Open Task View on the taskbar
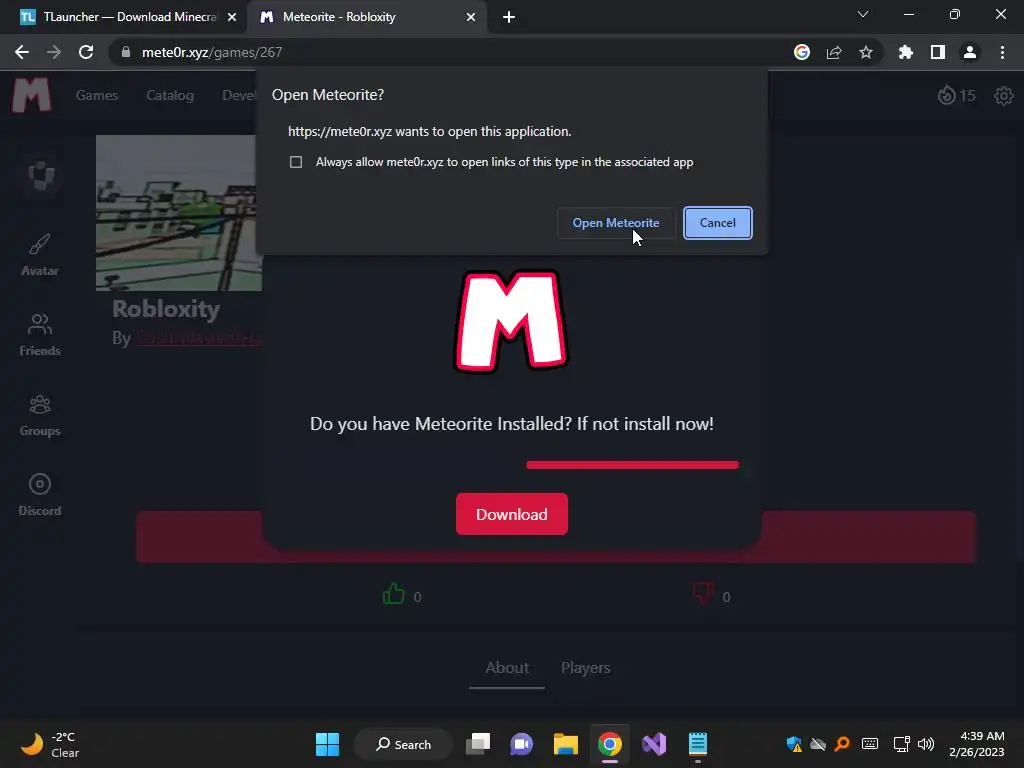 [x=477, y=744]
